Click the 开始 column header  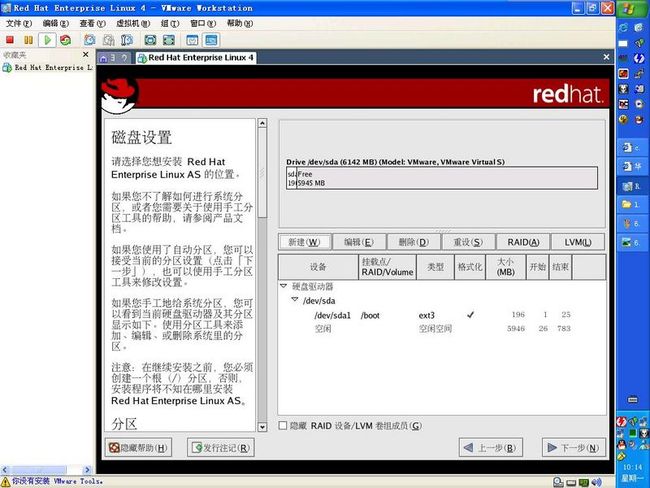coord(538,267)
